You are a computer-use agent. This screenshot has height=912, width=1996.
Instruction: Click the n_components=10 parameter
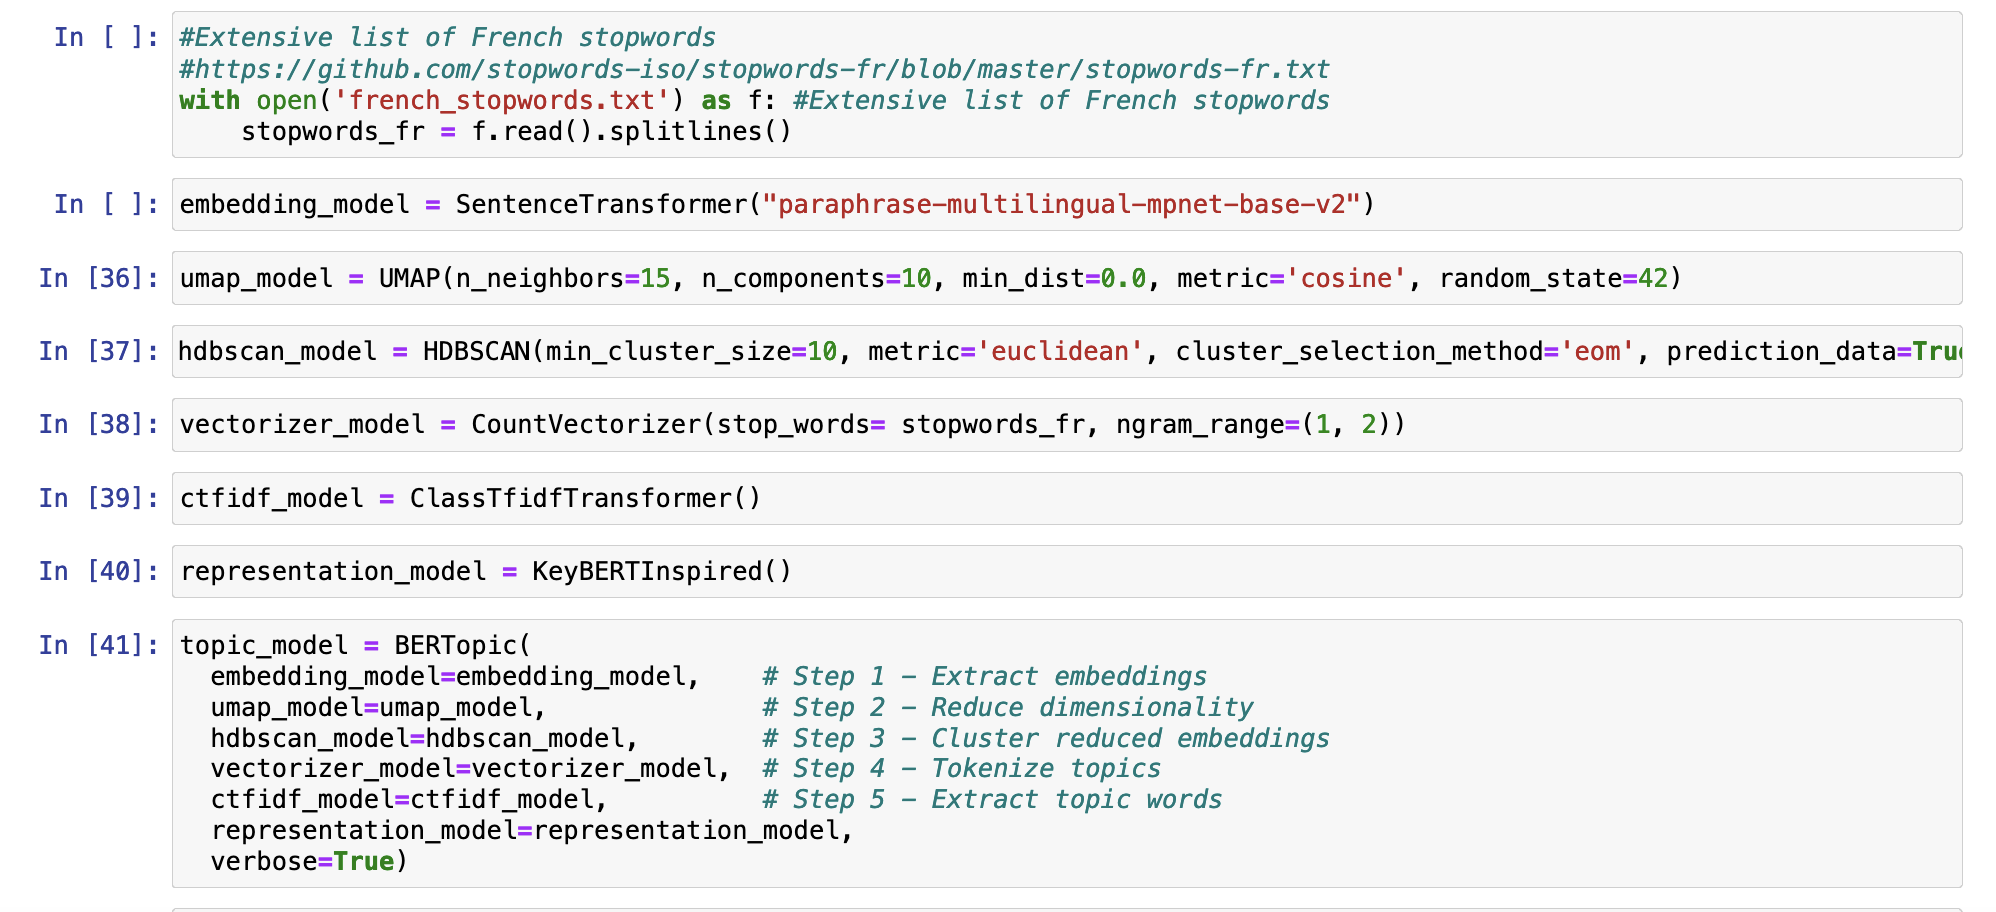(x=817, y=278)
